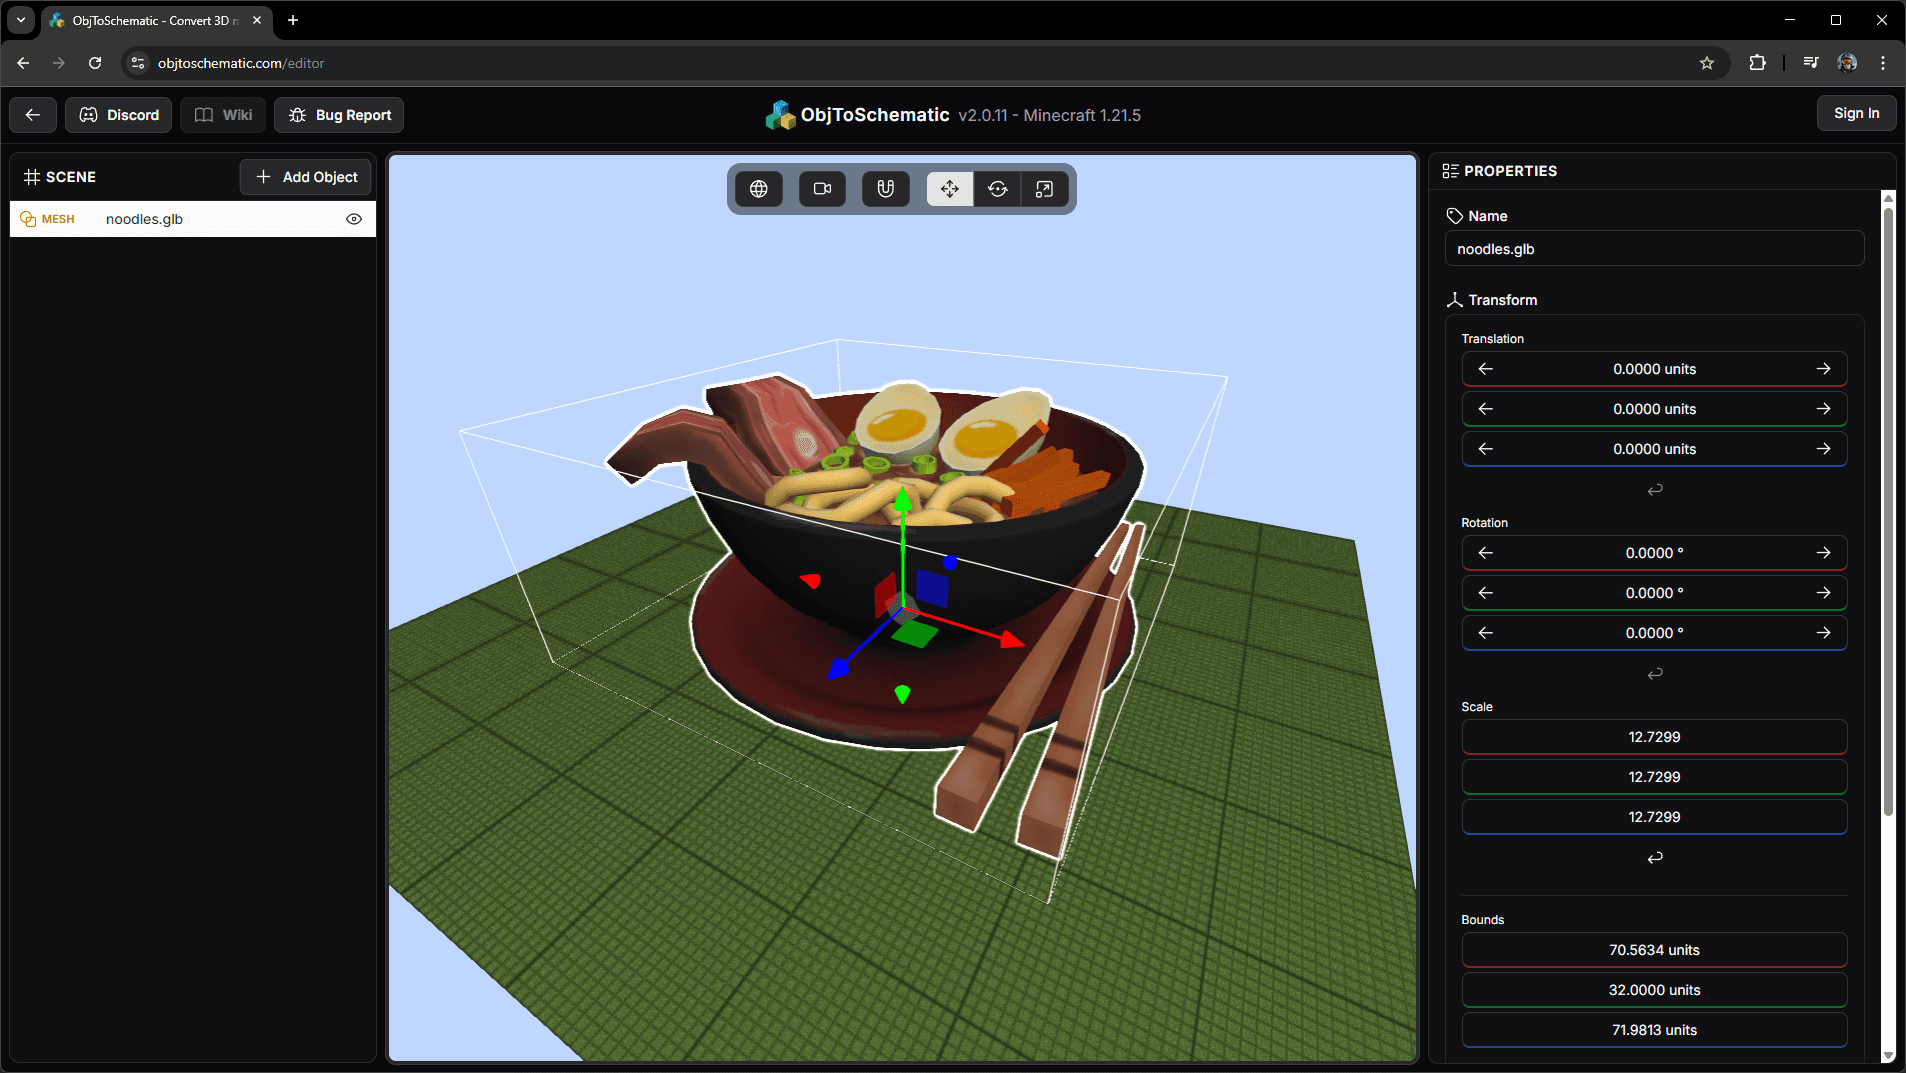Increase first Translation value with right arrow
The image size is (1906, 1073).
1823,369
